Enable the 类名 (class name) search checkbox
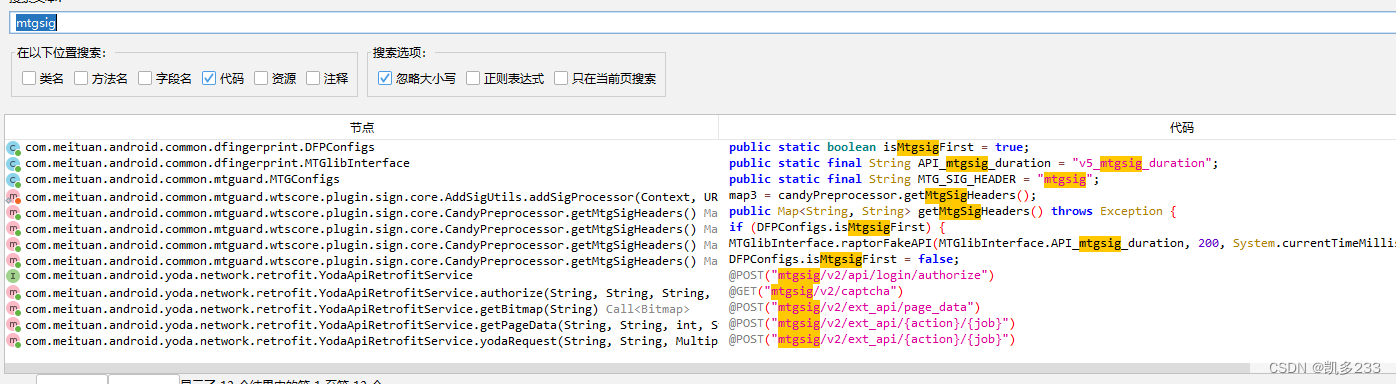The height and width of the screenshot is (384, 1396). 29,78
